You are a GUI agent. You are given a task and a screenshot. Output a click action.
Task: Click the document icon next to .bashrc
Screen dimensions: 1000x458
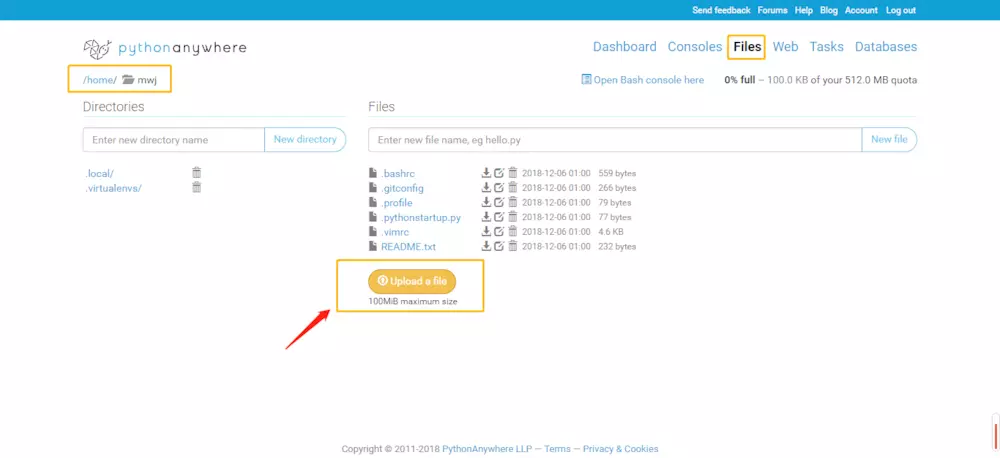pyautogui.click(x=373, y=173)
